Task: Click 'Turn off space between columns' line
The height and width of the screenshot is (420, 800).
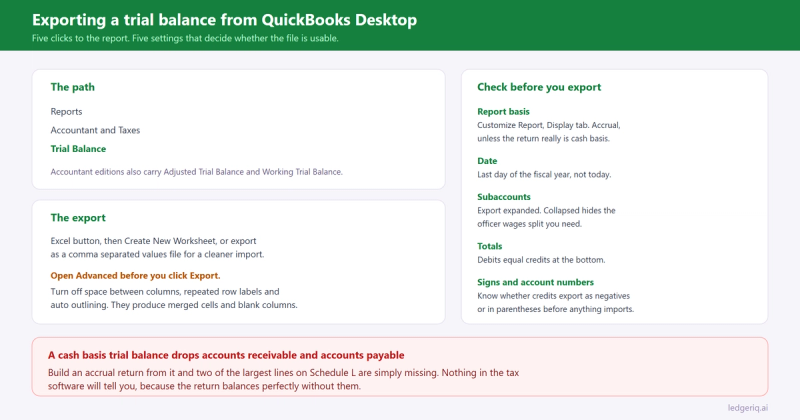Action: (165, 292)
